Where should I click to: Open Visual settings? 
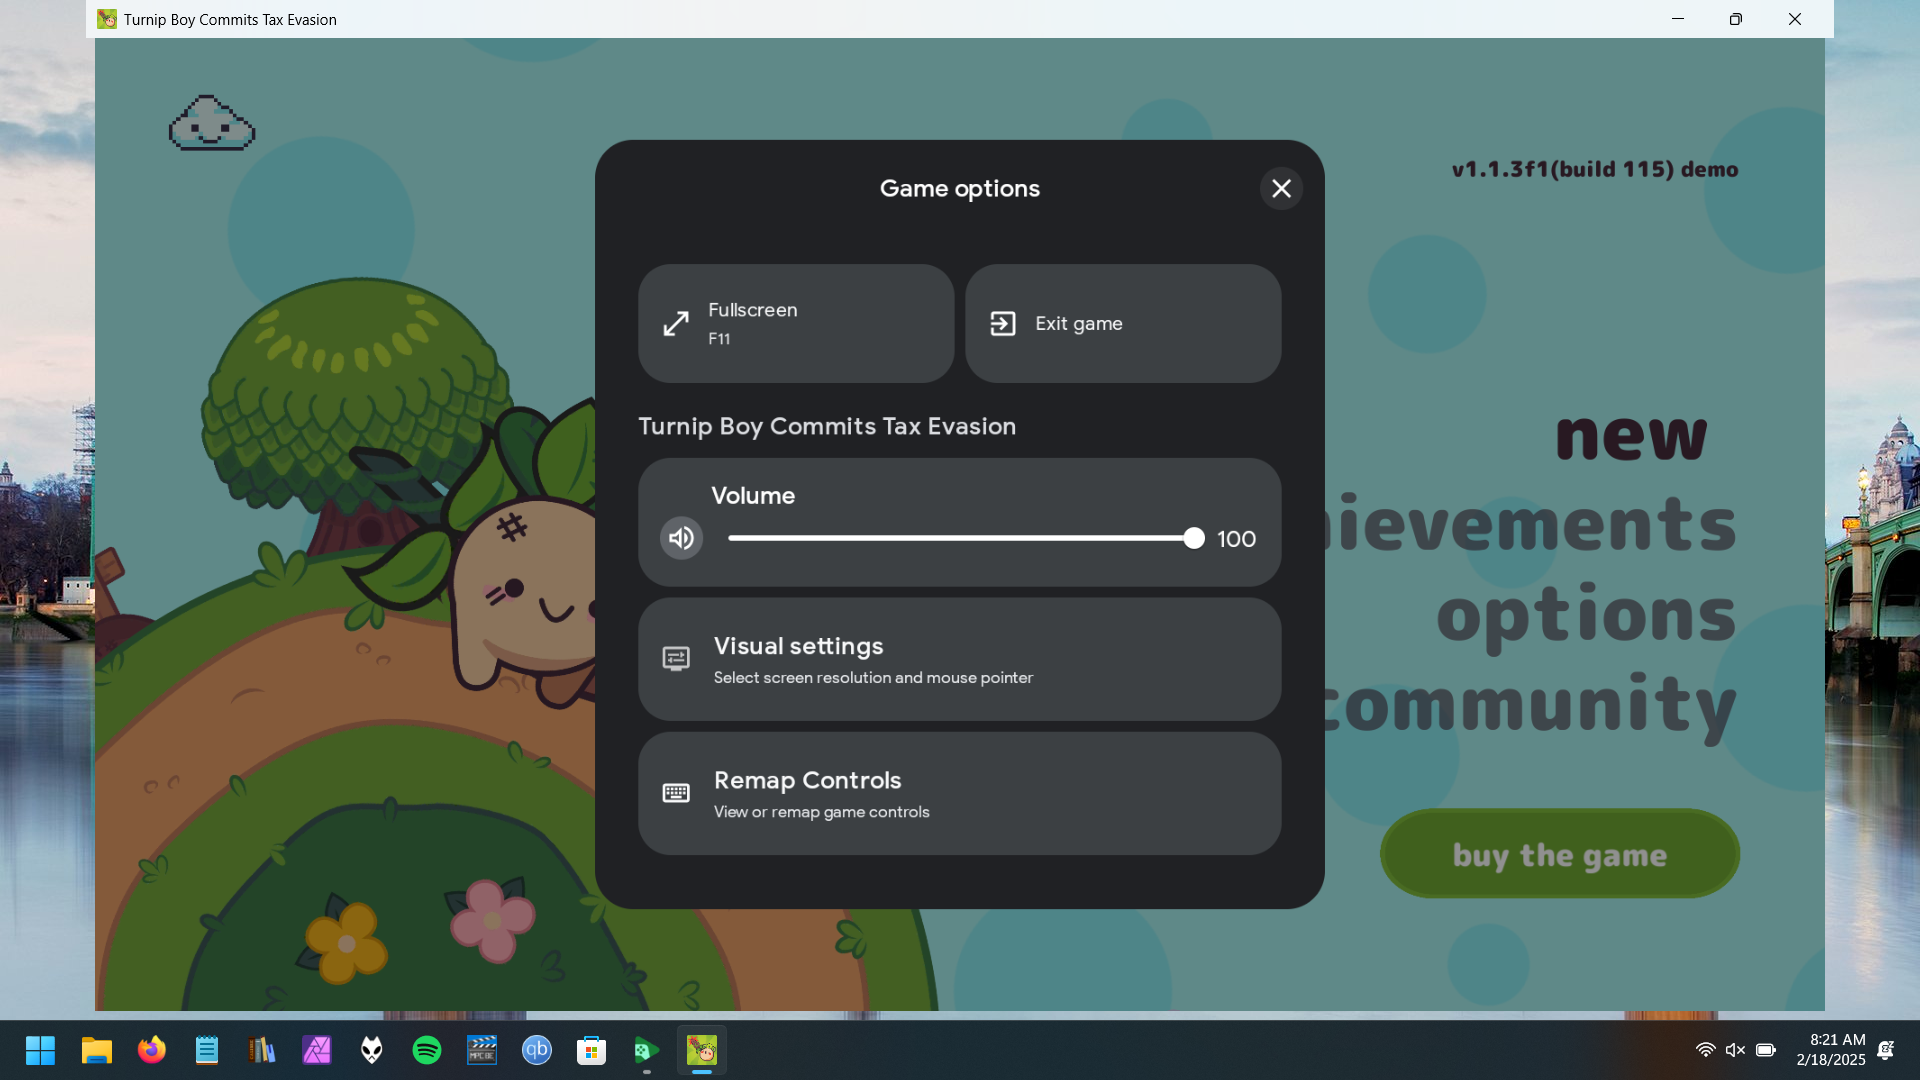[x=960, y=659]
